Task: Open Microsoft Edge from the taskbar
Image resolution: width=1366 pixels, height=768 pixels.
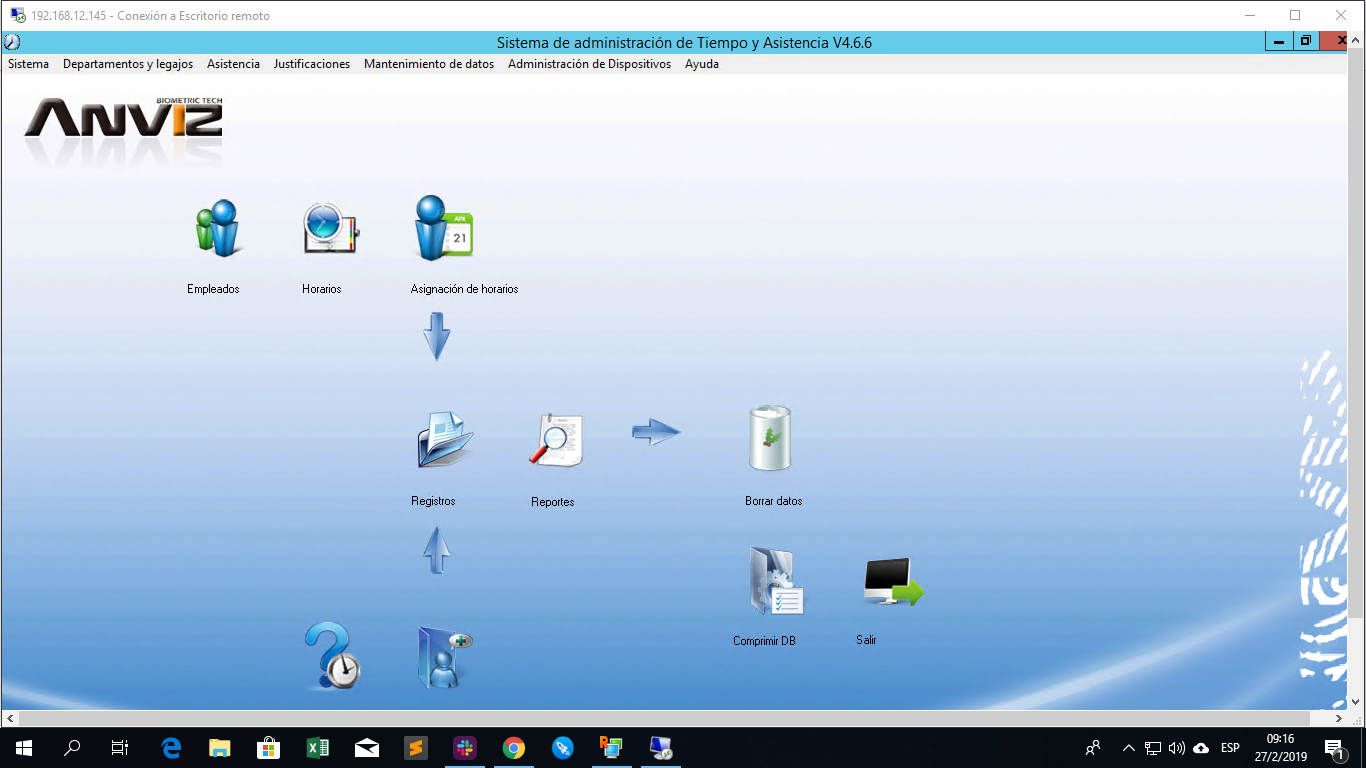Action: 171,748
